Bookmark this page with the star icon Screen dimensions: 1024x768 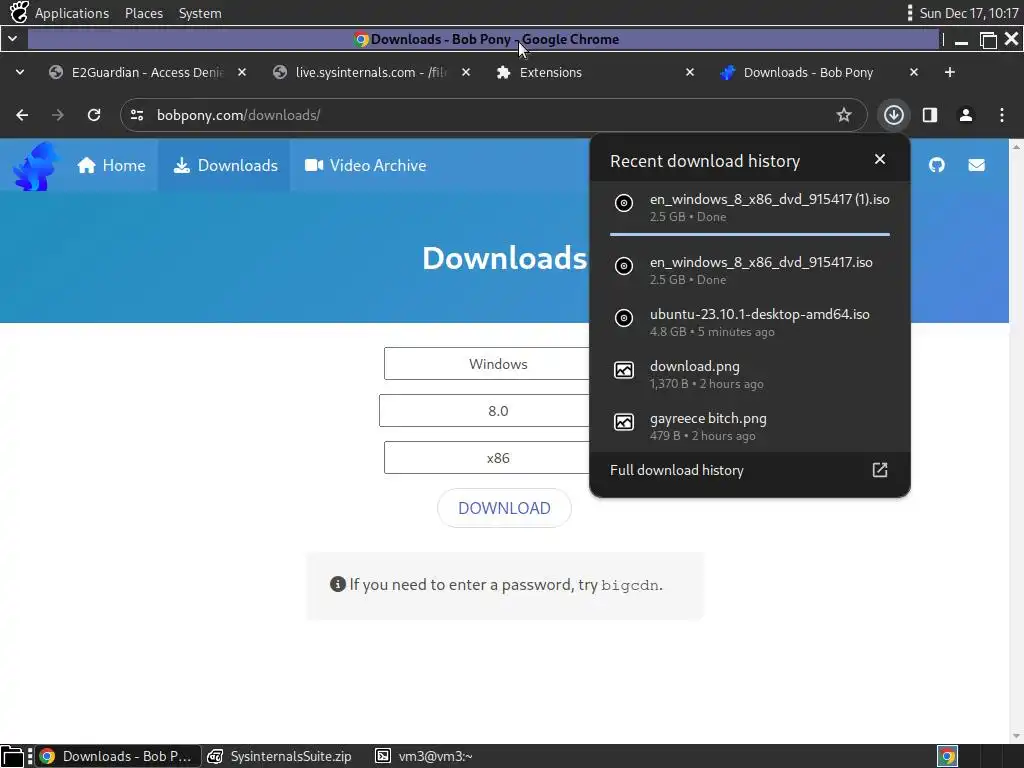[x=844, y=115]
